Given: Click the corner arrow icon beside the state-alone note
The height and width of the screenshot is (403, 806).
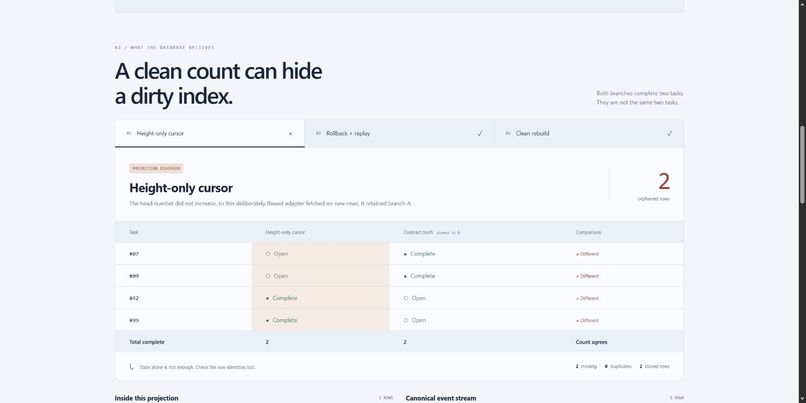Looking at the screenshot, I should point(131,367).
